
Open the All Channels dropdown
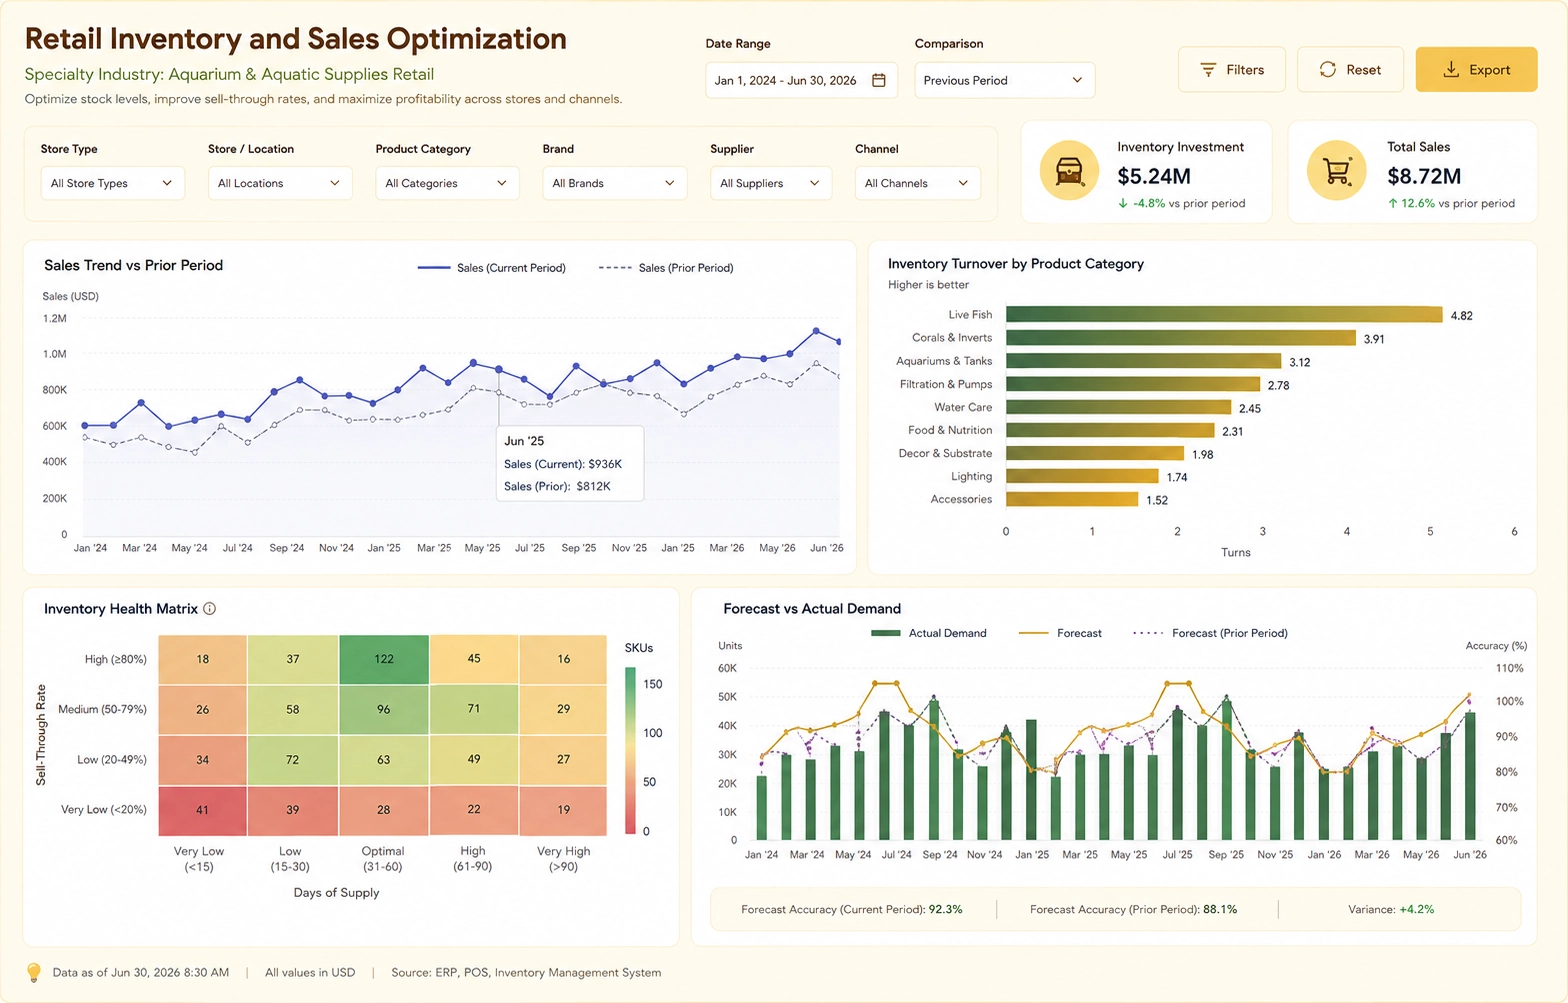(917, 183)
